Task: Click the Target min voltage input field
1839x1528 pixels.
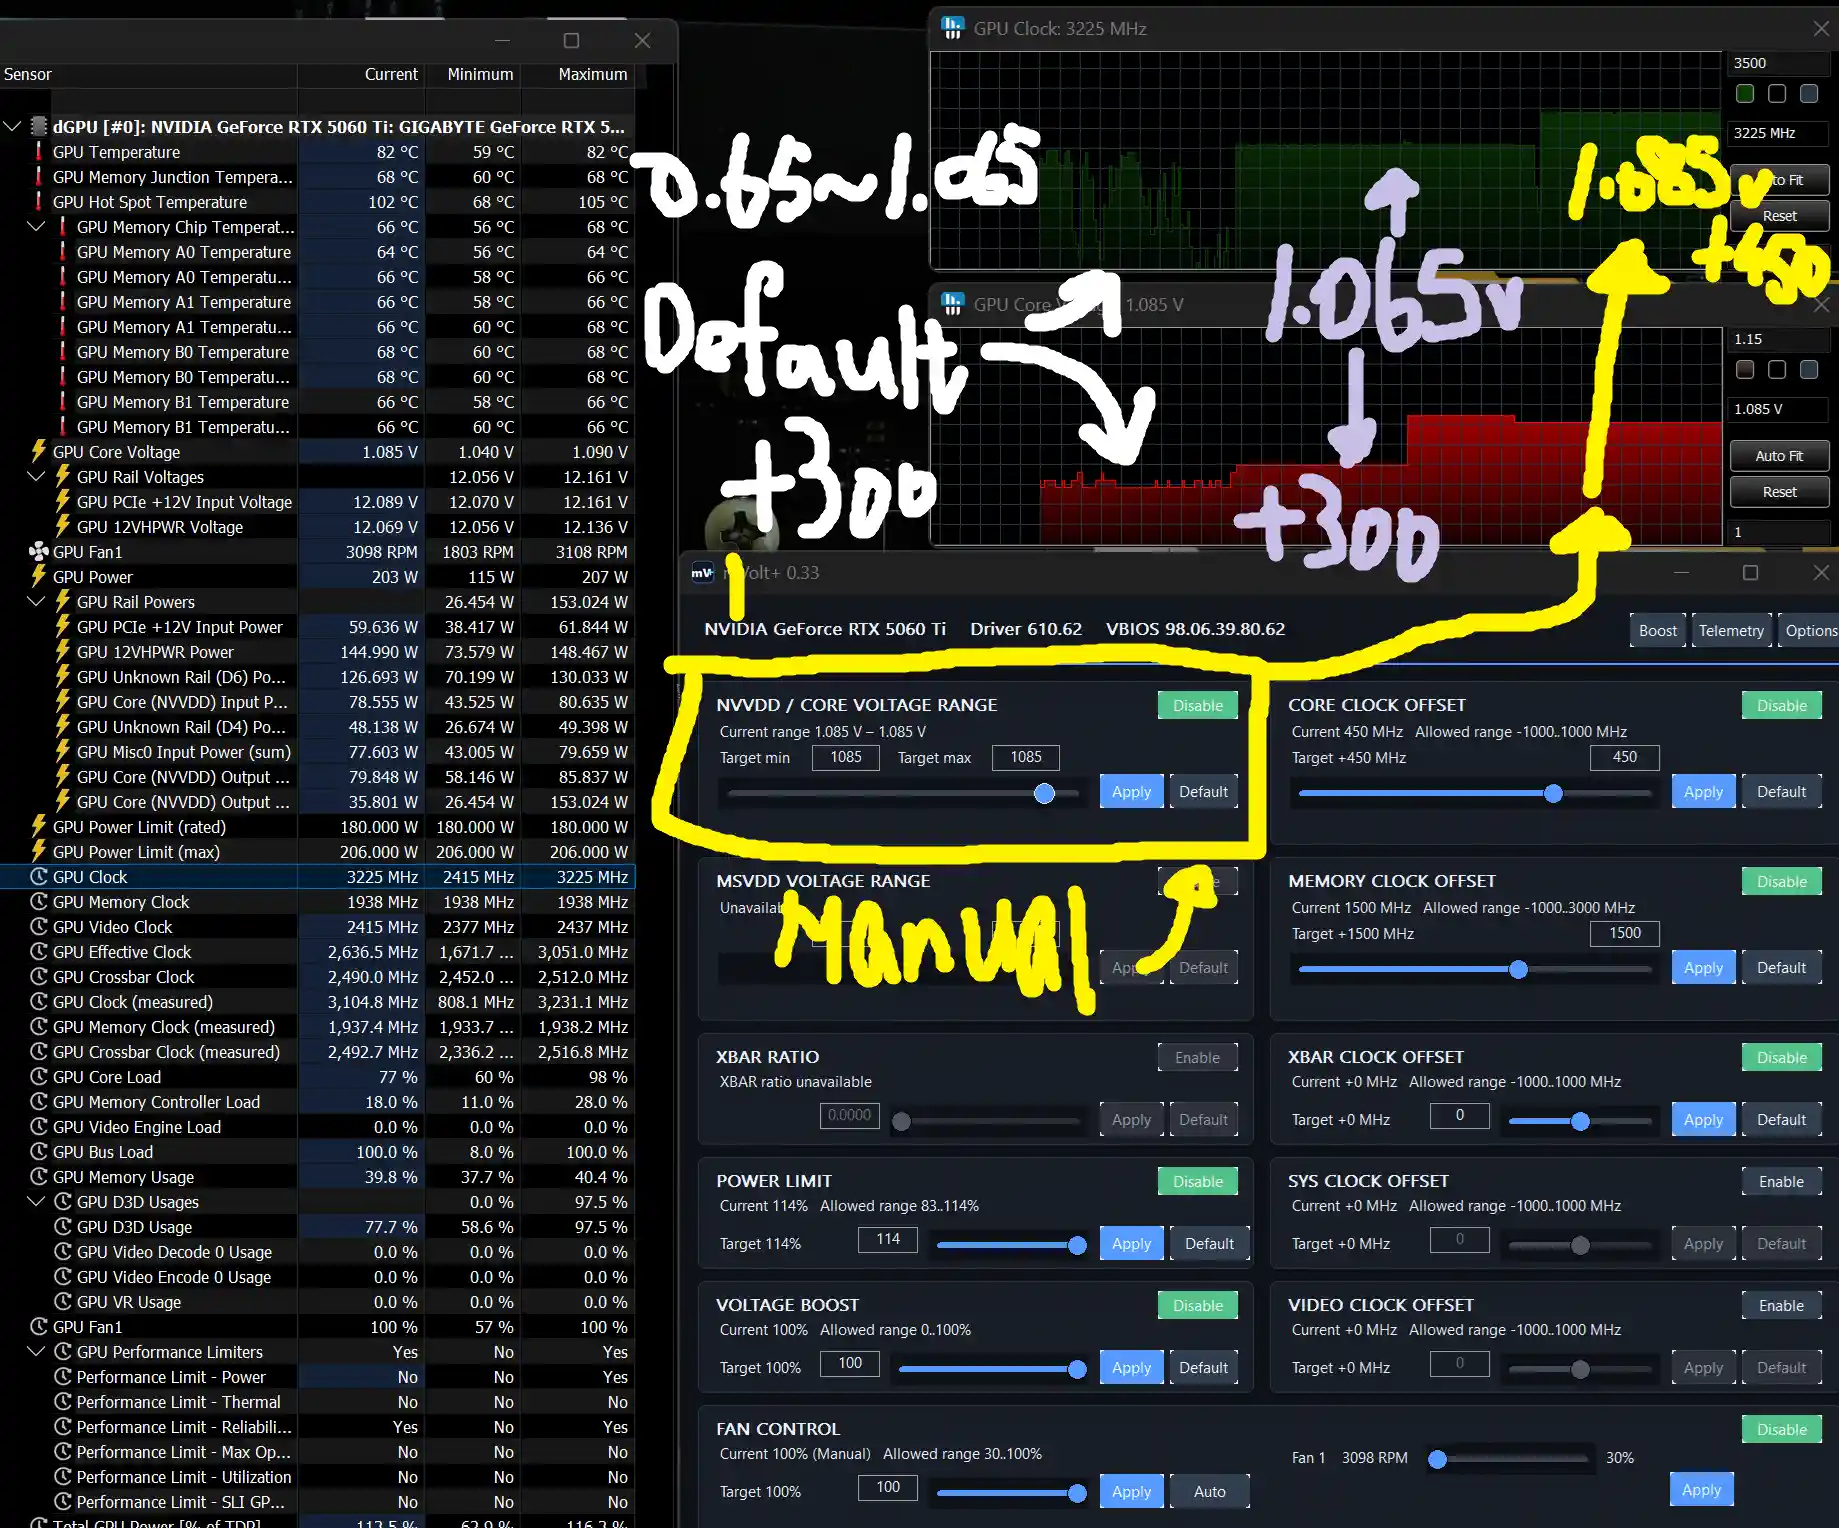Action: pos(846,757)
